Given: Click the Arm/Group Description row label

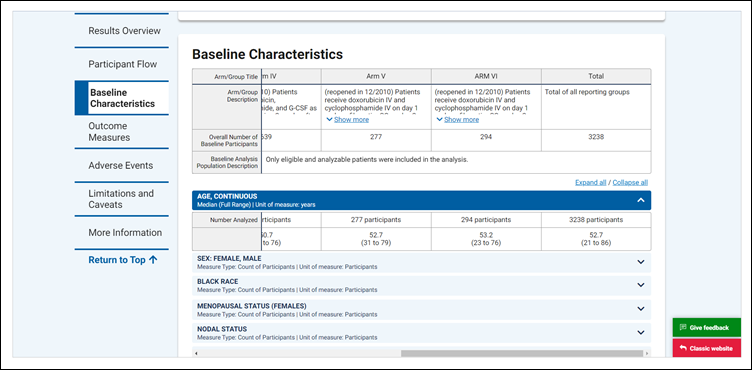Looking at the screenshot, I should [243, 95].
